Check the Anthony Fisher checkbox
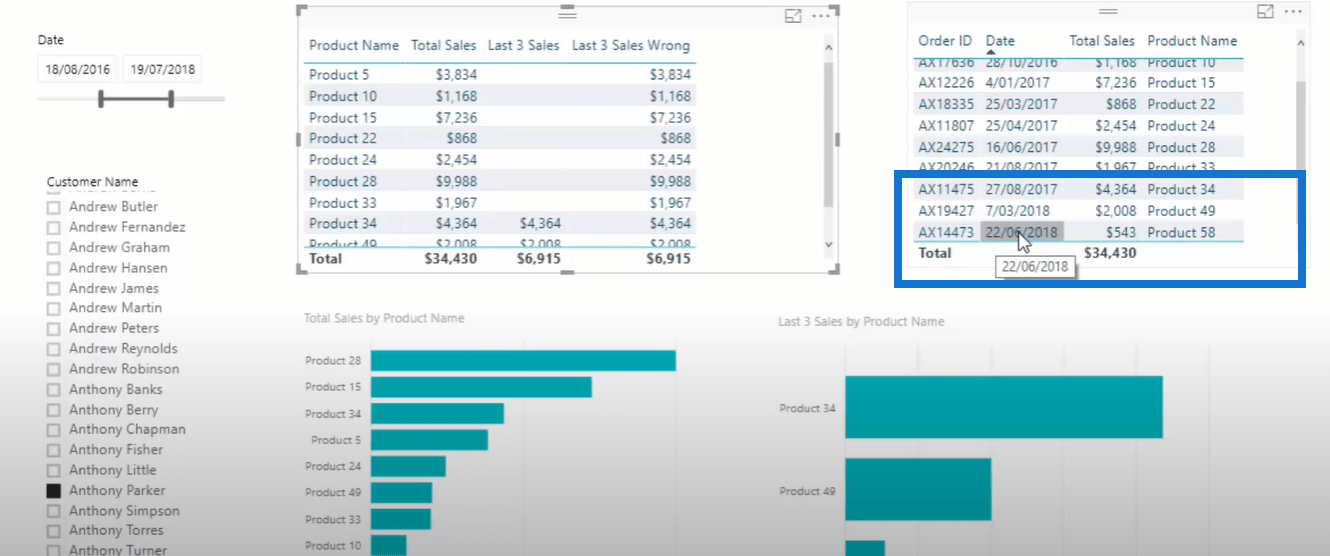1330x556 pixels. (x=53, y=449)
